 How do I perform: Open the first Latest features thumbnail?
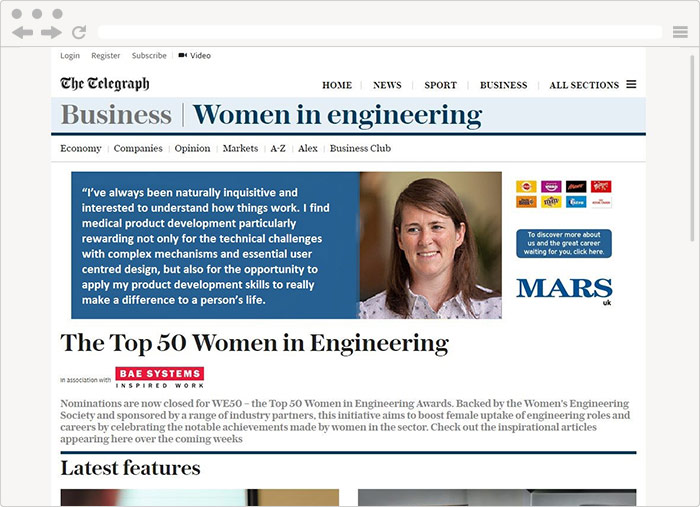tap(200, 498)
